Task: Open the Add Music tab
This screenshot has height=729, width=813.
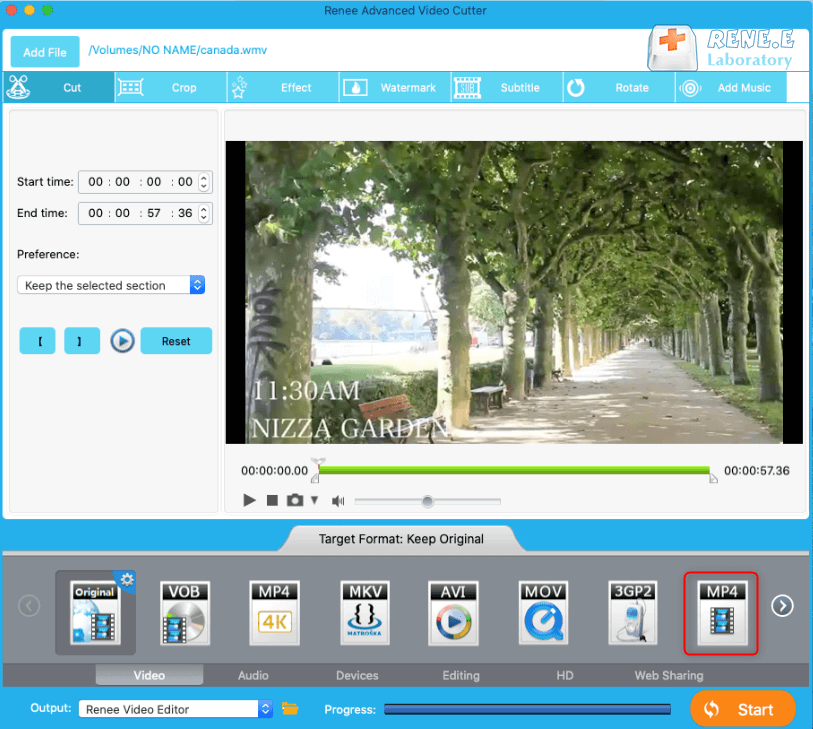Action: click(x=731, y=87)
